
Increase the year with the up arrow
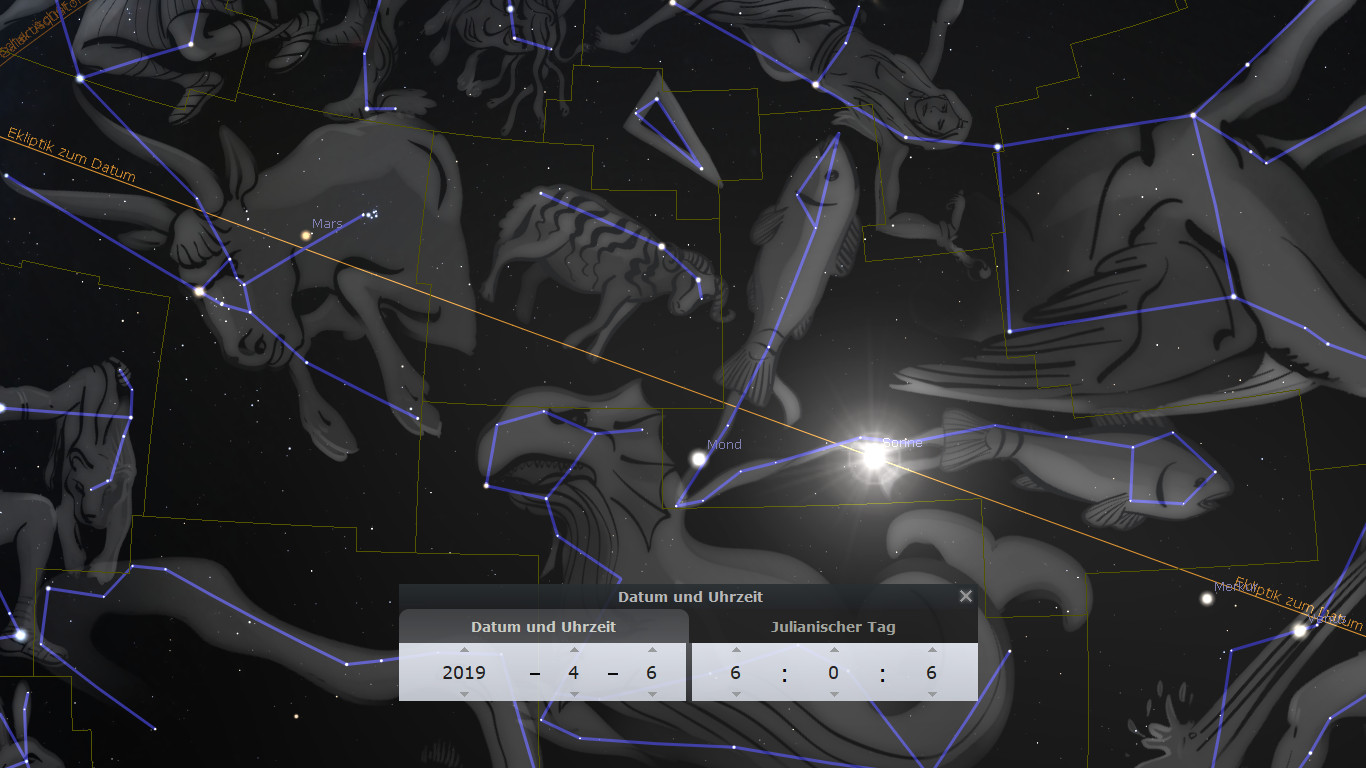click(464, 650)
